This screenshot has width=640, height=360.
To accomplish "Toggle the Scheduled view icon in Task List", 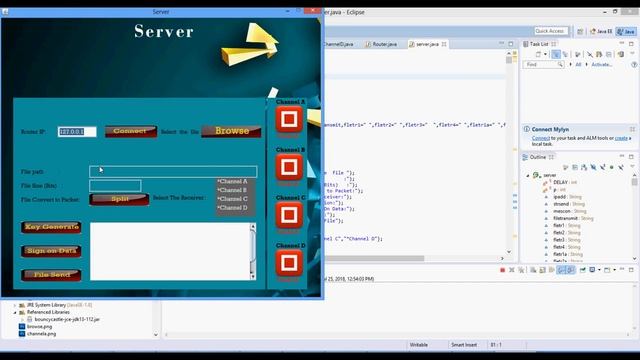I will tap(565, 54).
